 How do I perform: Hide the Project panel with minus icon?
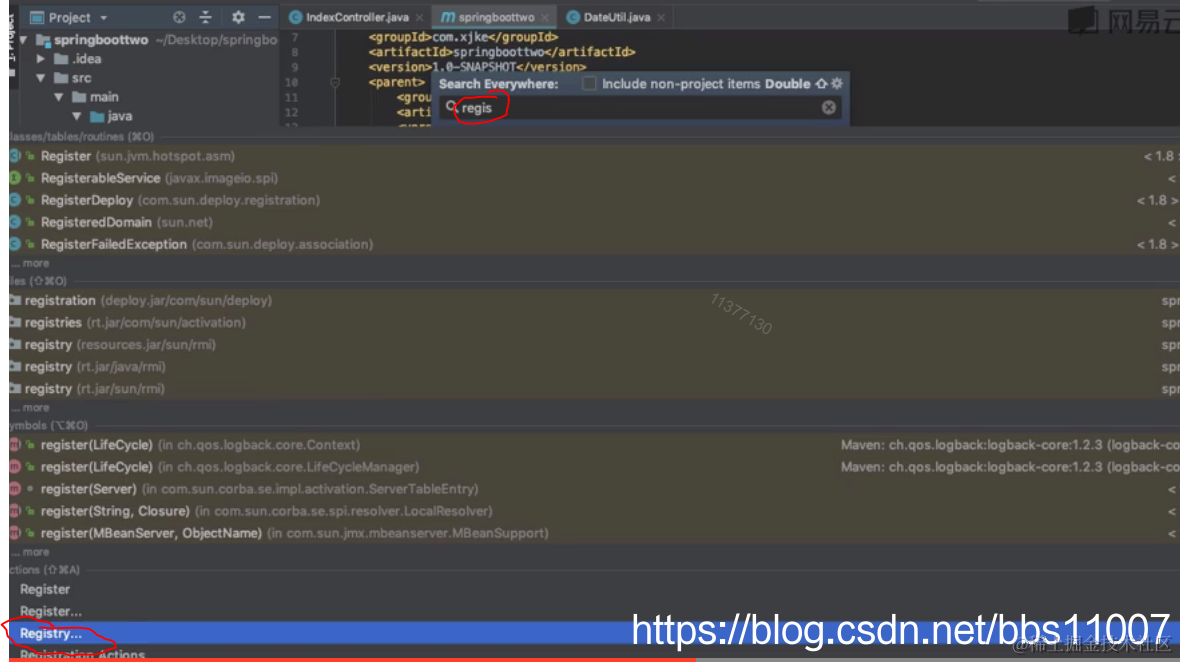pyautogui.click(x=264, y=17)
